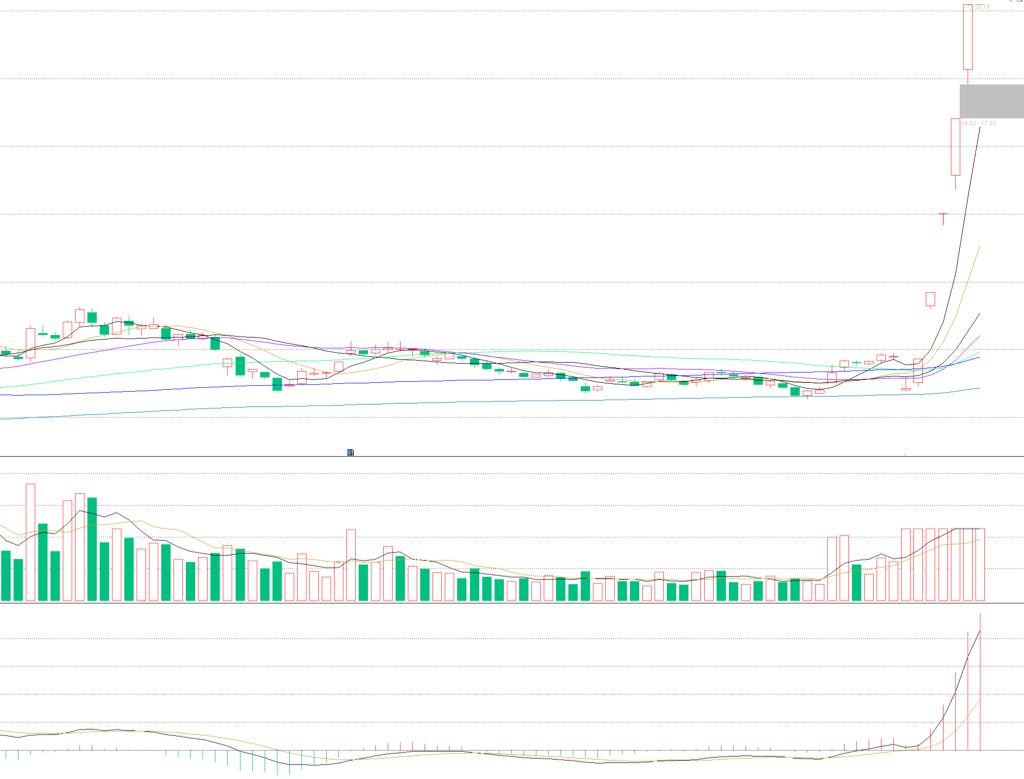Click the T-shaped red limit-up candlestick
This screenshot has height=779, width=1024.
click(943, 219)
